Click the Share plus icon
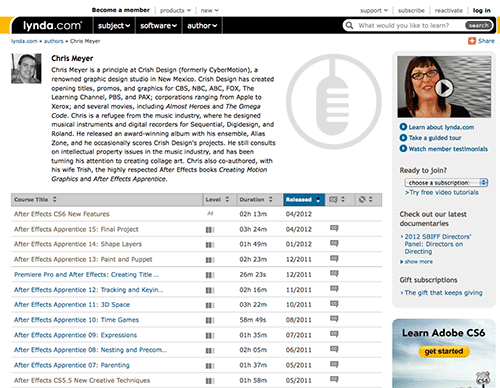This screenshot has height=388, width=500. (x=472, y=41)
